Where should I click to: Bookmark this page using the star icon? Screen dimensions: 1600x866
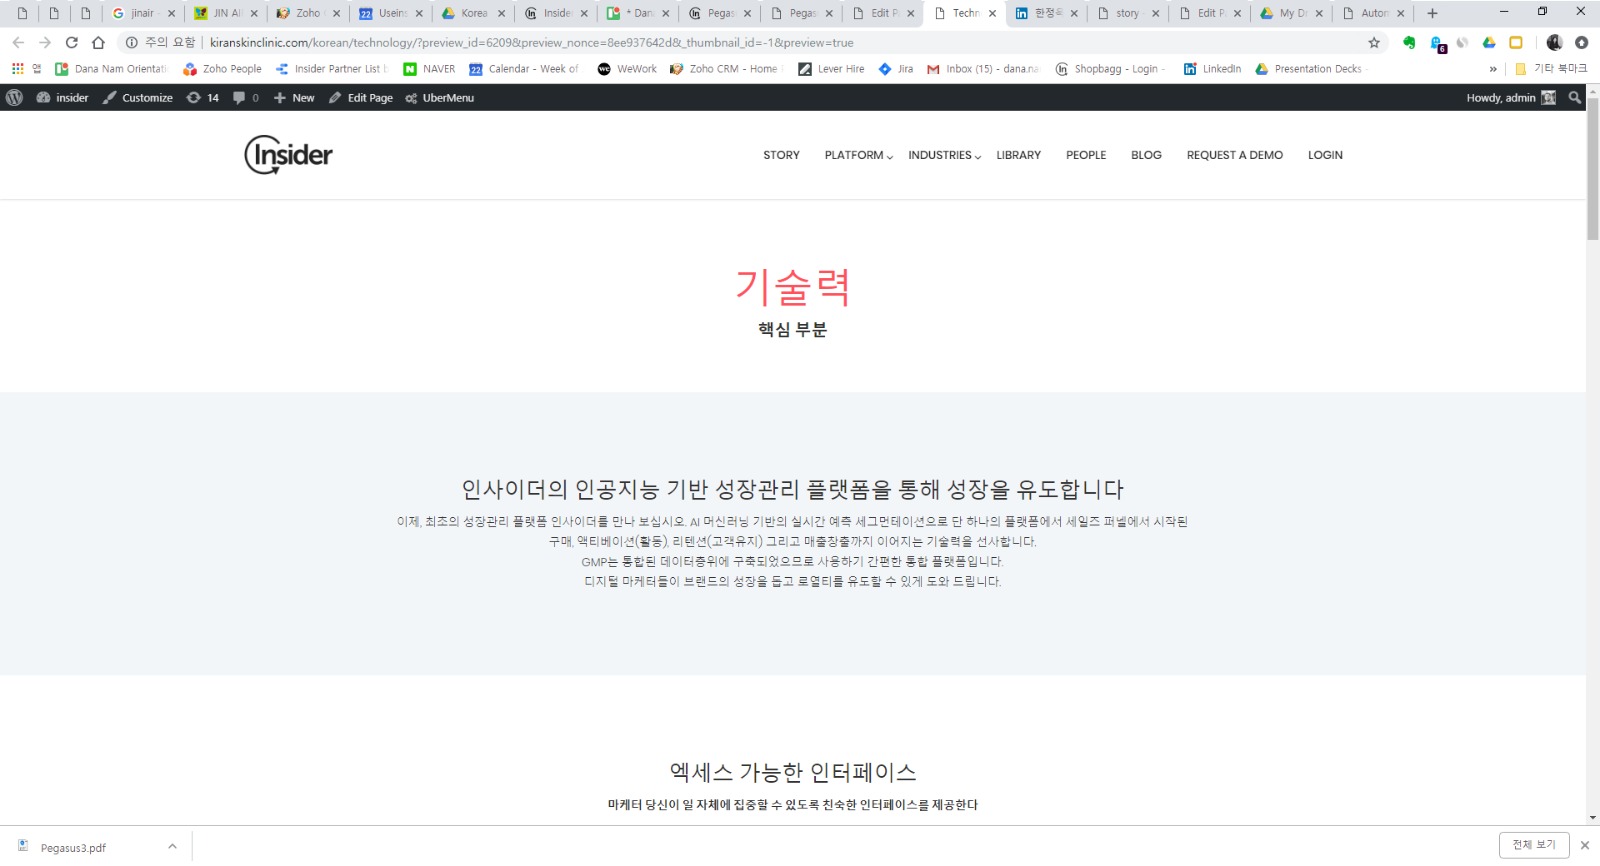pyautogui.click(x=1374, y=43)
